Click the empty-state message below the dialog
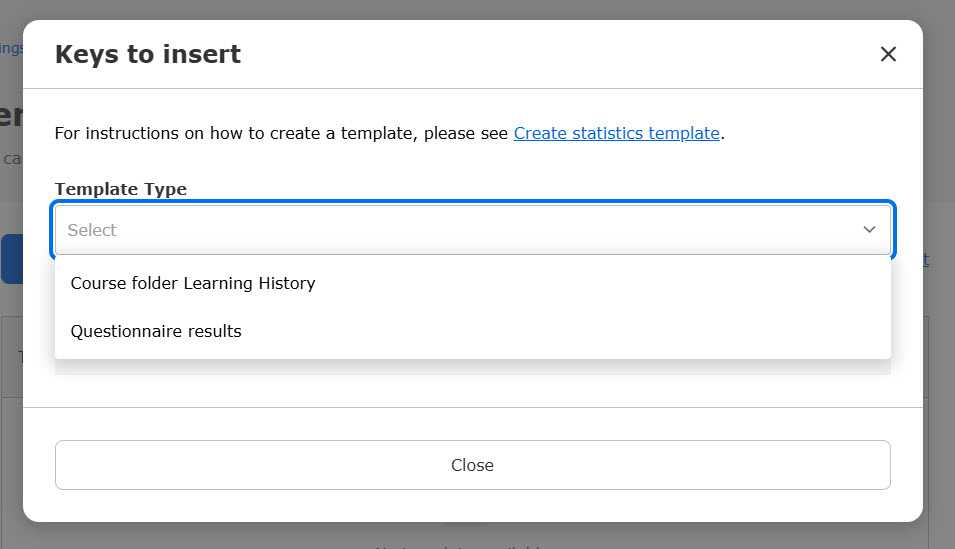The height and width of the screenshot is (549, 955). click(460, 544)
